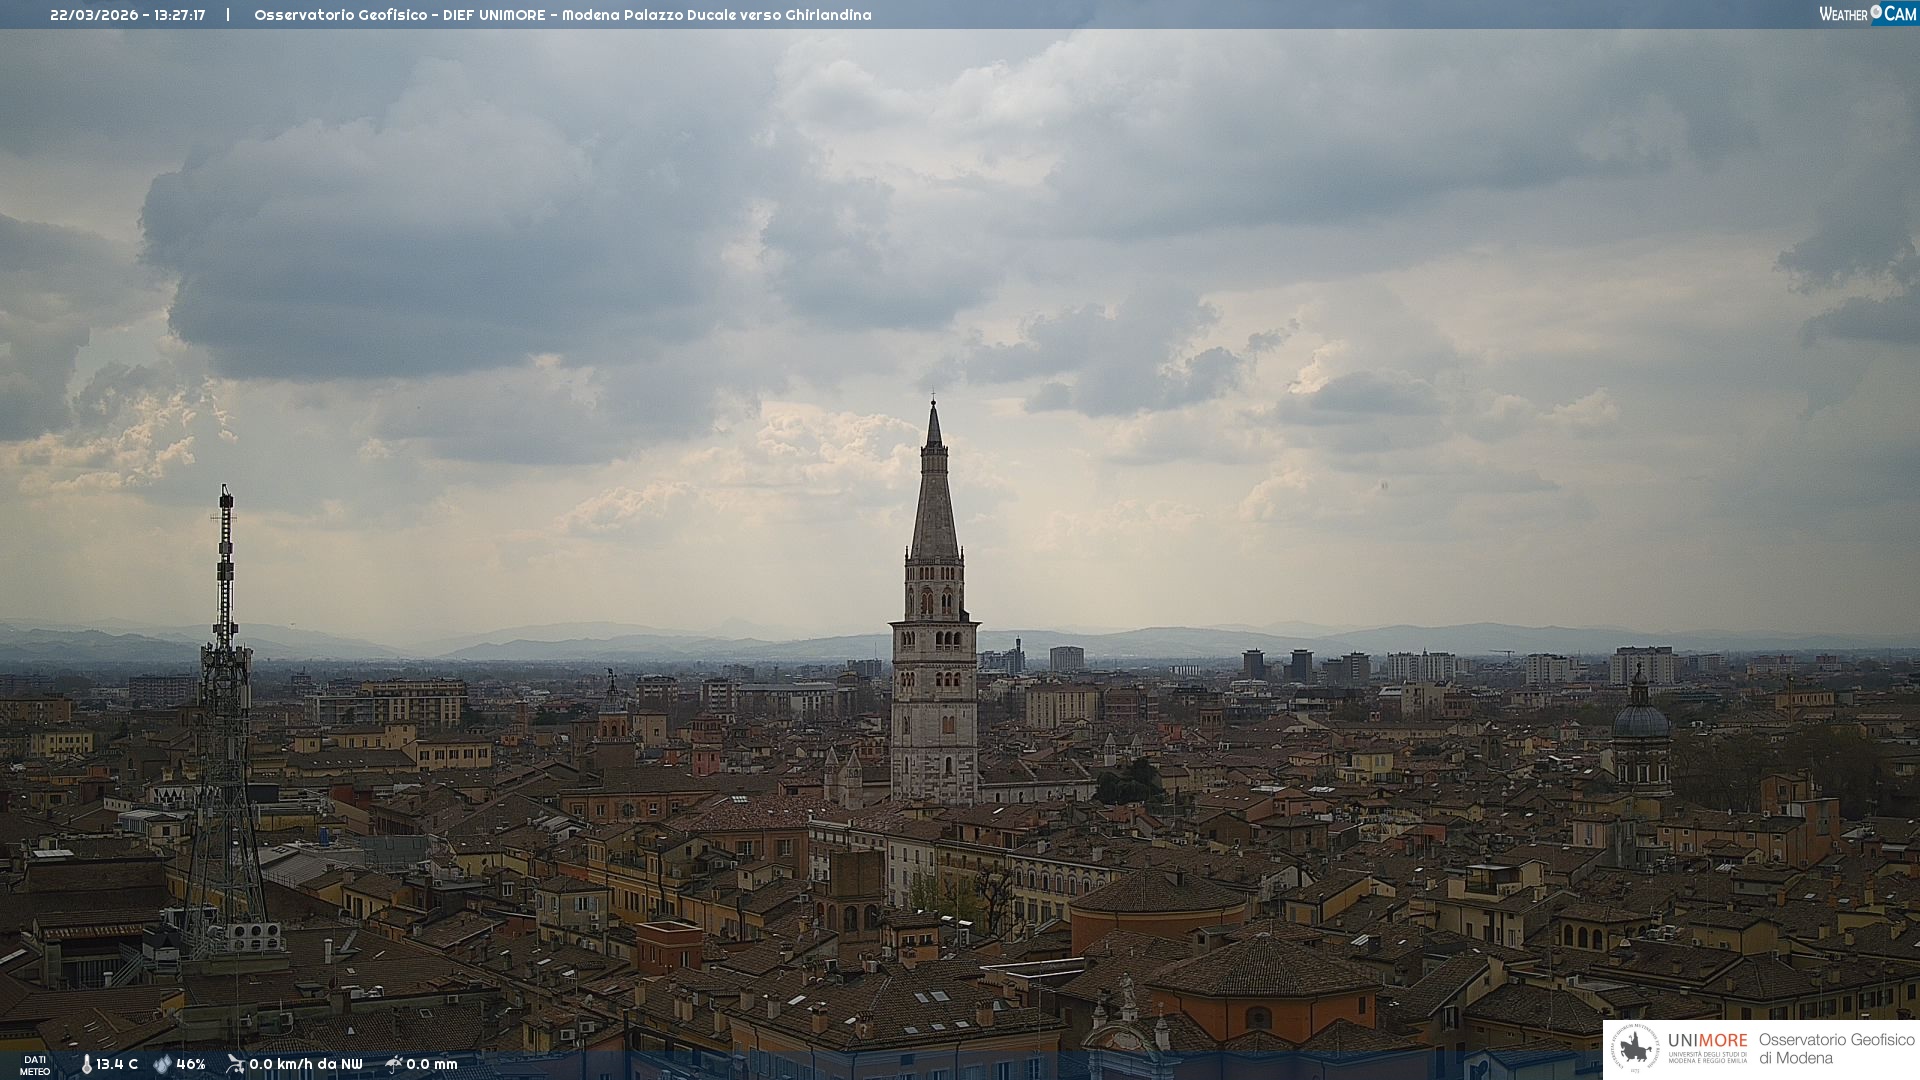Click the UNIMORE wordmark in the bottom banner

coord(1707,1040)
